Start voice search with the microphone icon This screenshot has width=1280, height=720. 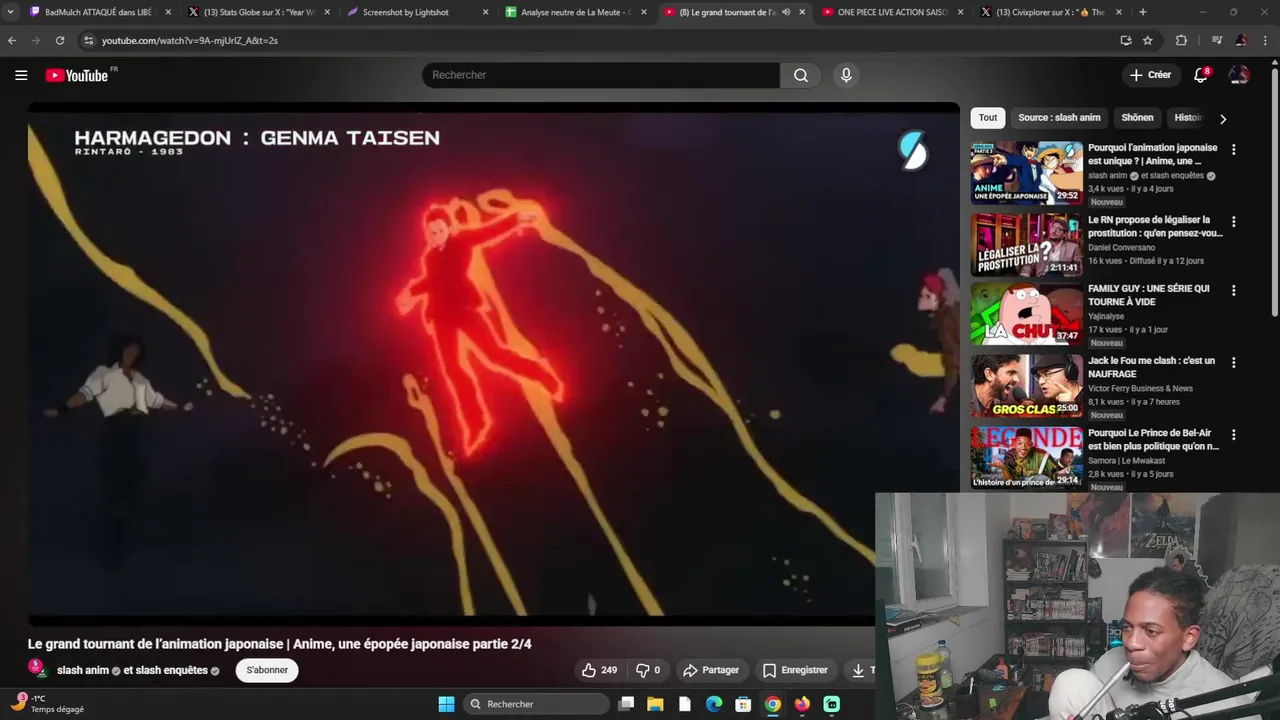[x=846, y=75]
